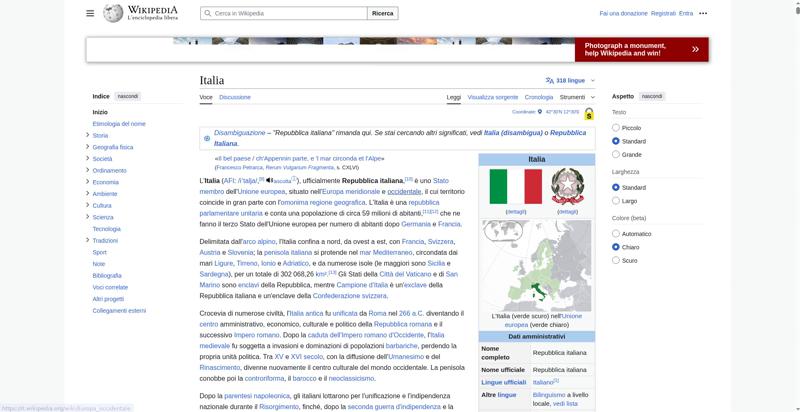Open Visualizza sorgente tab
This screenshot has width=800, height=412.
tap(493, 97)
